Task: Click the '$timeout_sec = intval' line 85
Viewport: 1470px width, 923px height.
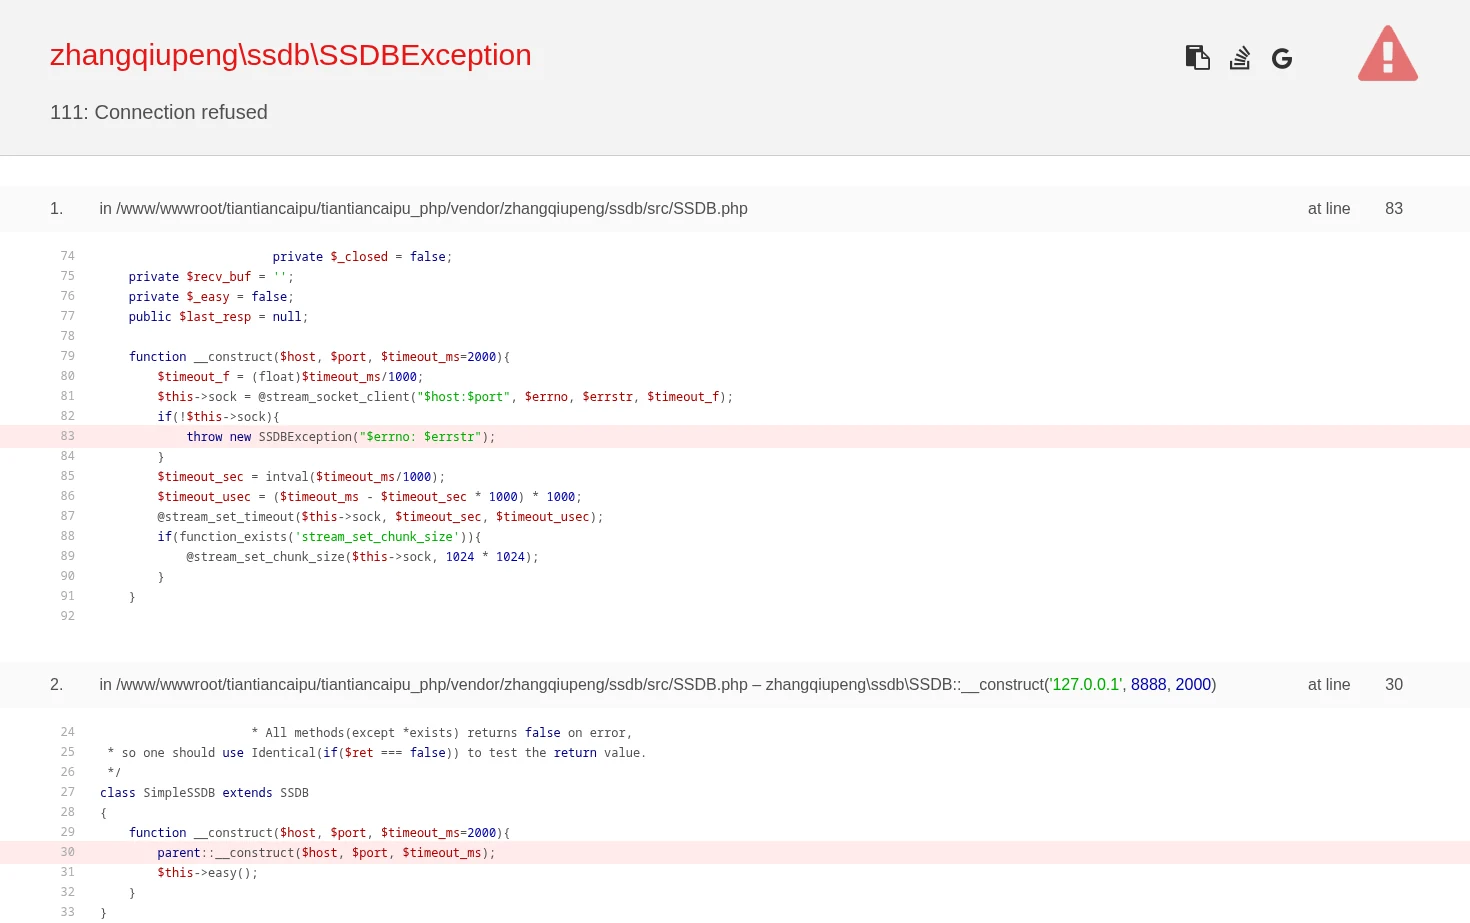Action: [x=301, y=477]
